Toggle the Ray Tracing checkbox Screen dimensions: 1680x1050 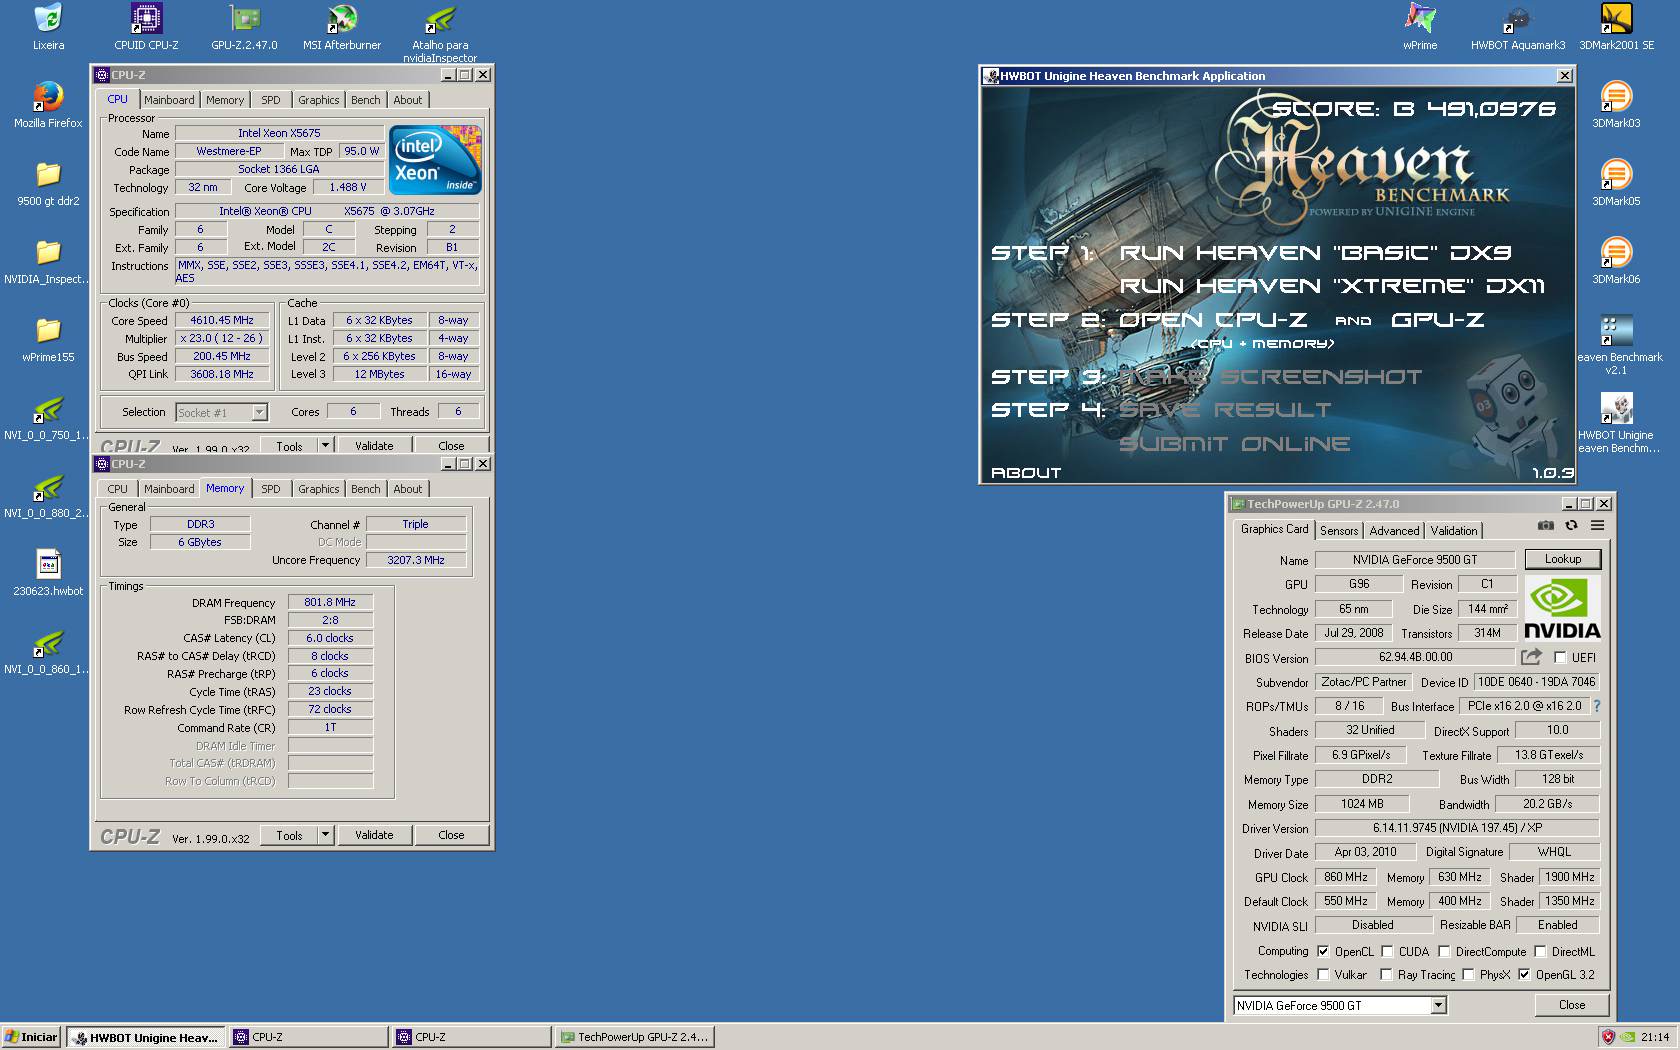pyautogui.click(x=1386, y=975)
